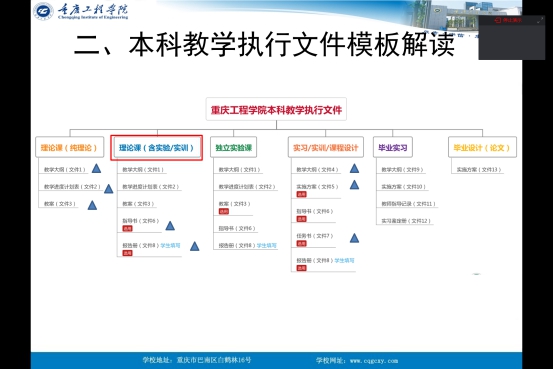Click blue triangle beside 教案(文件3) in 纯理论 column

(x=92, y=205)
